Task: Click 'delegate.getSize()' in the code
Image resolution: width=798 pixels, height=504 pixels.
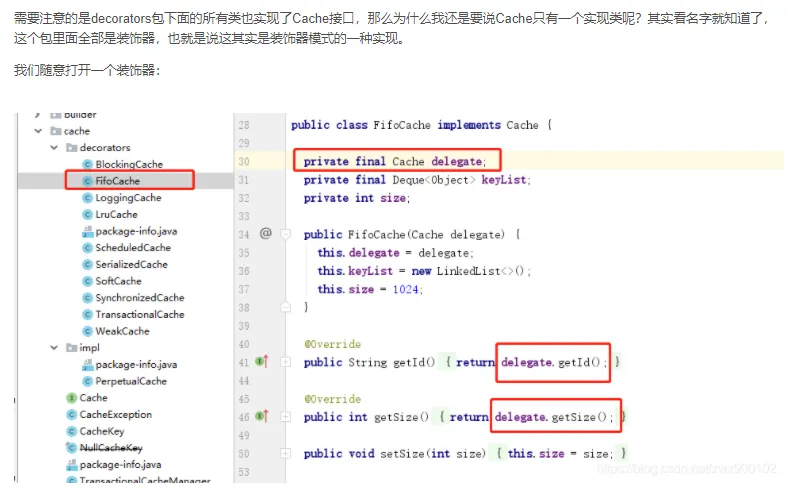Action: click(x=551, y=417)
